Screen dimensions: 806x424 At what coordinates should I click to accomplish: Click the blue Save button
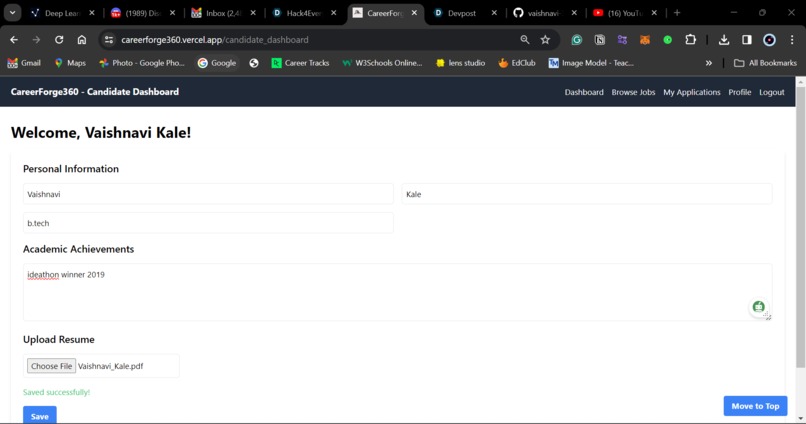[40, 415]
